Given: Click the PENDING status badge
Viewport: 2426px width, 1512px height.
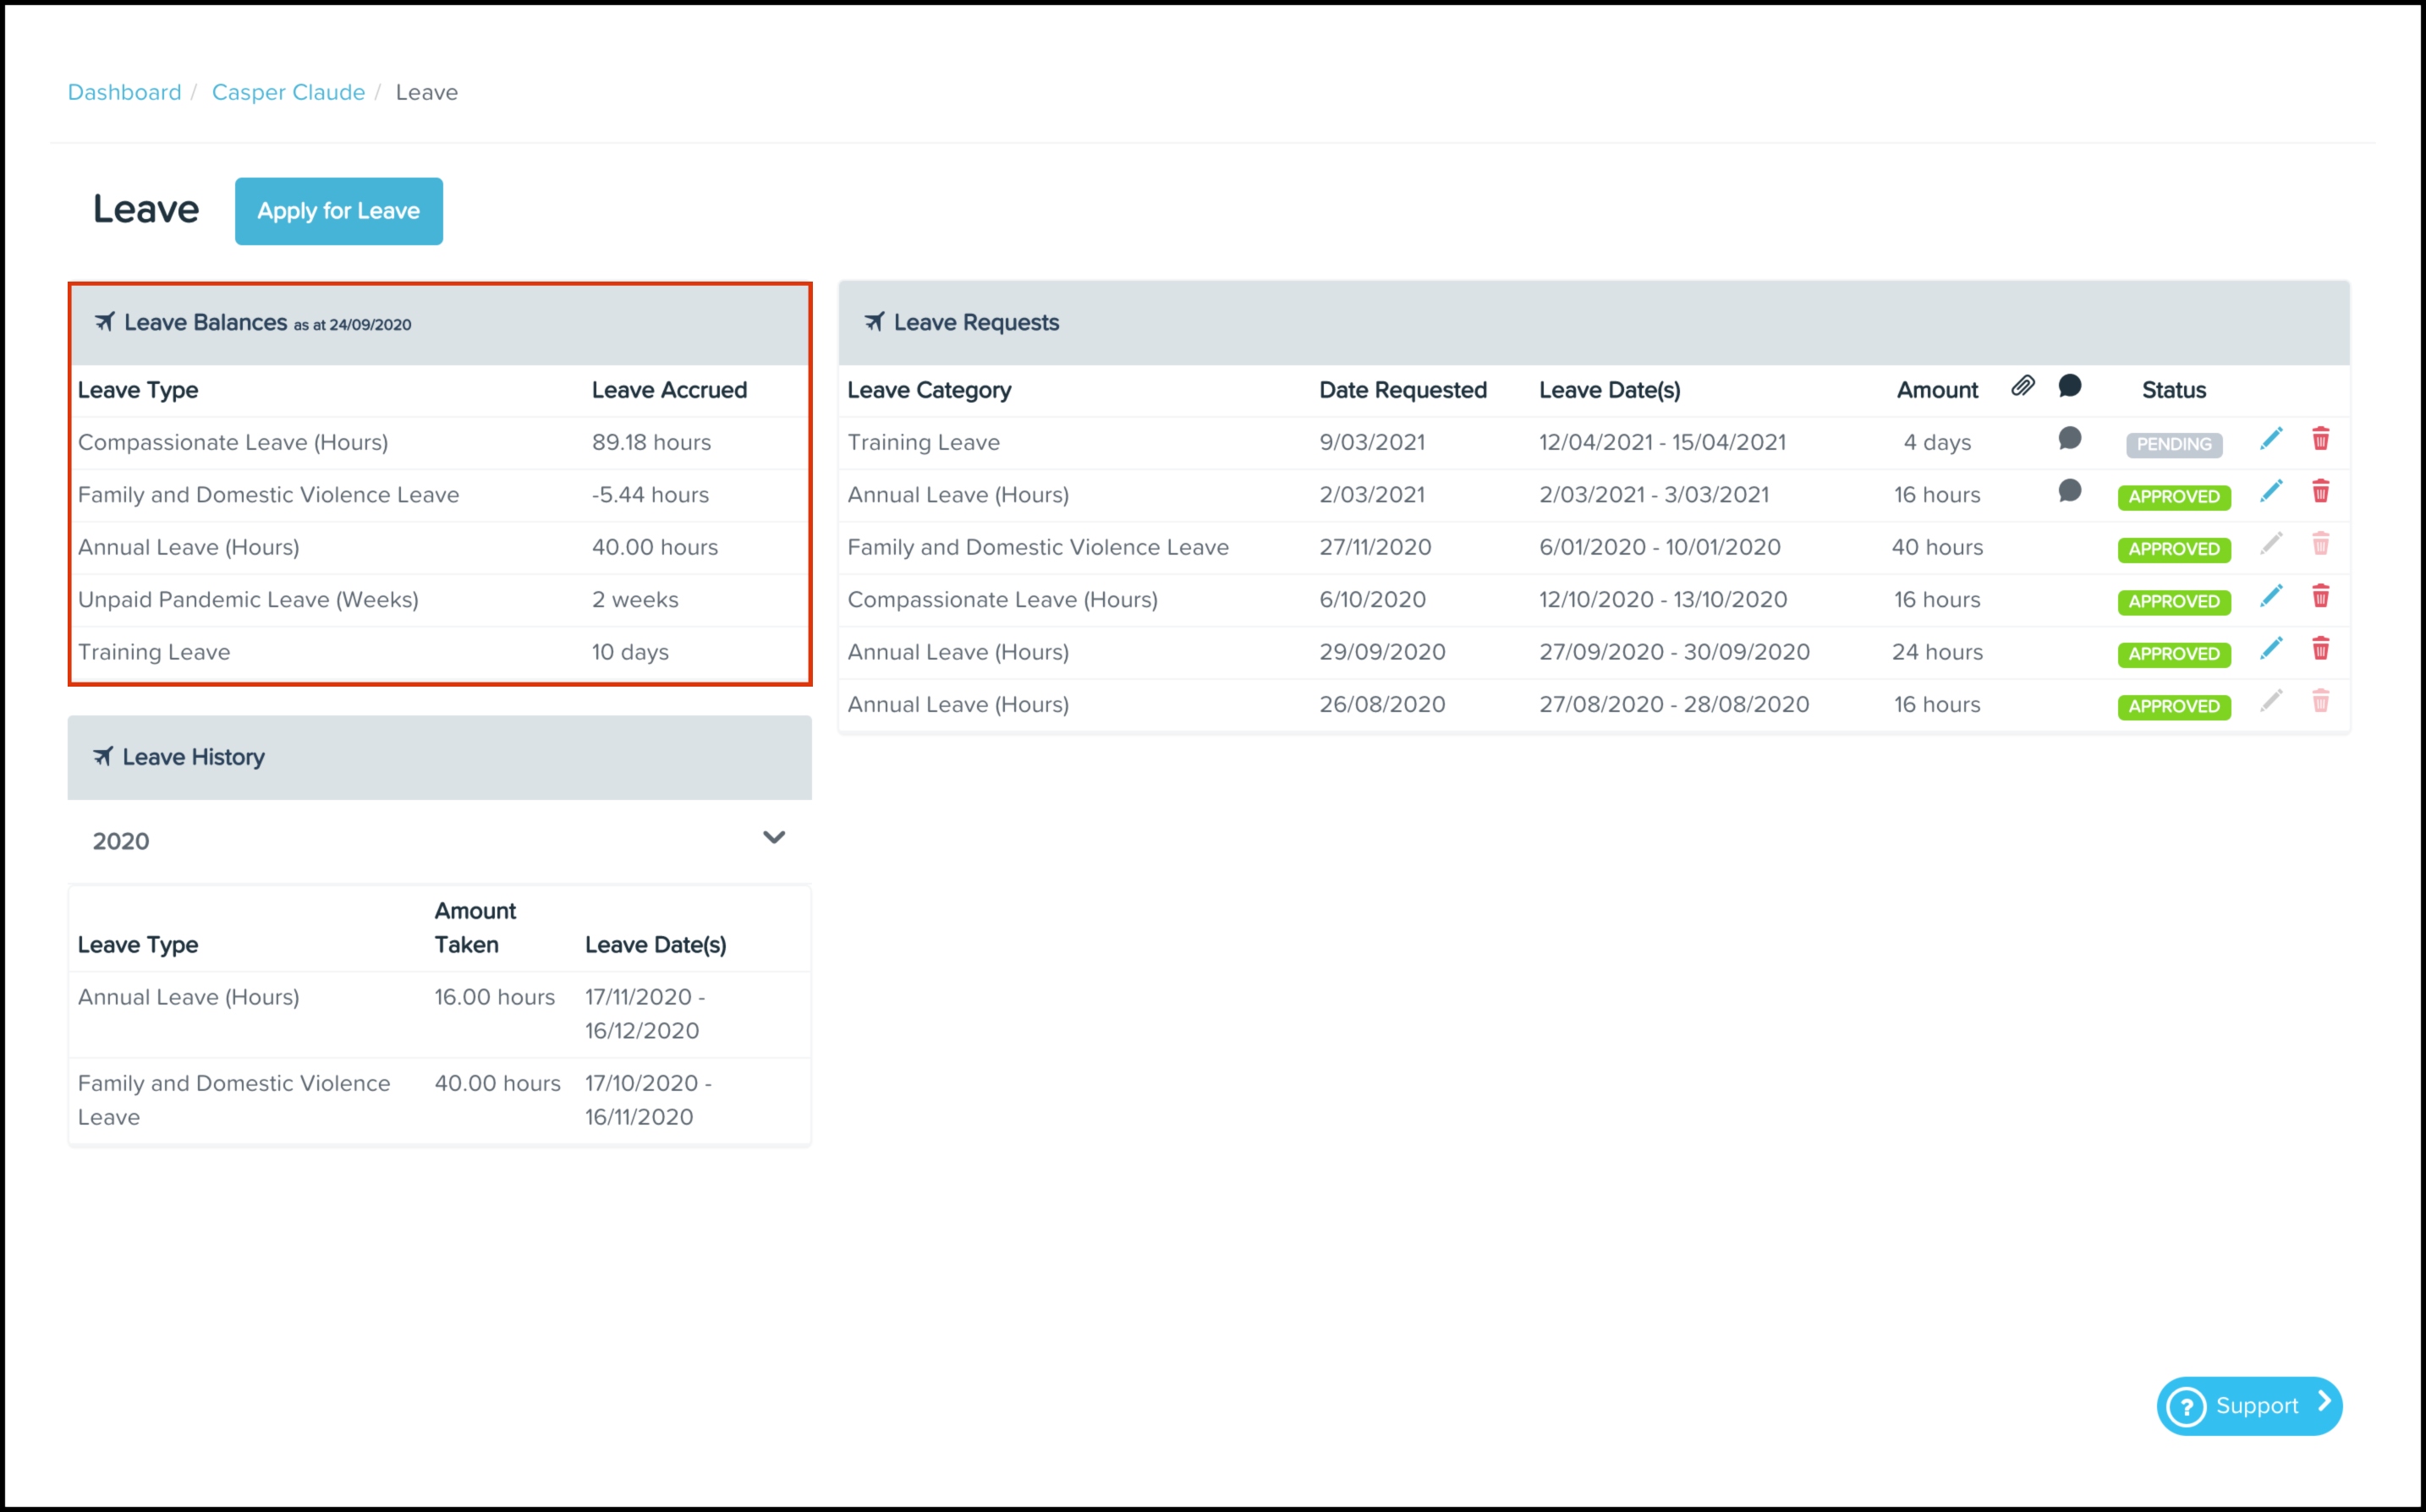Looking at the screenshot, I should (x=2173, y=445).
